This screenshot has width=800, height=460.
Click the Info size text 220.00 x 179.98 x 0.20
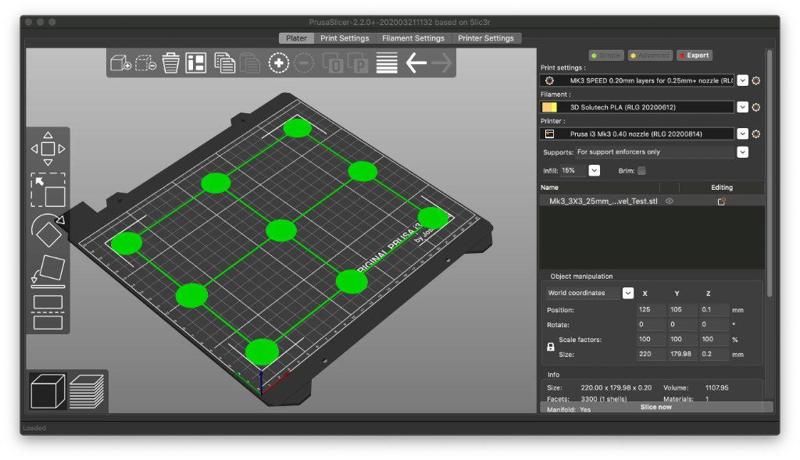coord(616,388)
